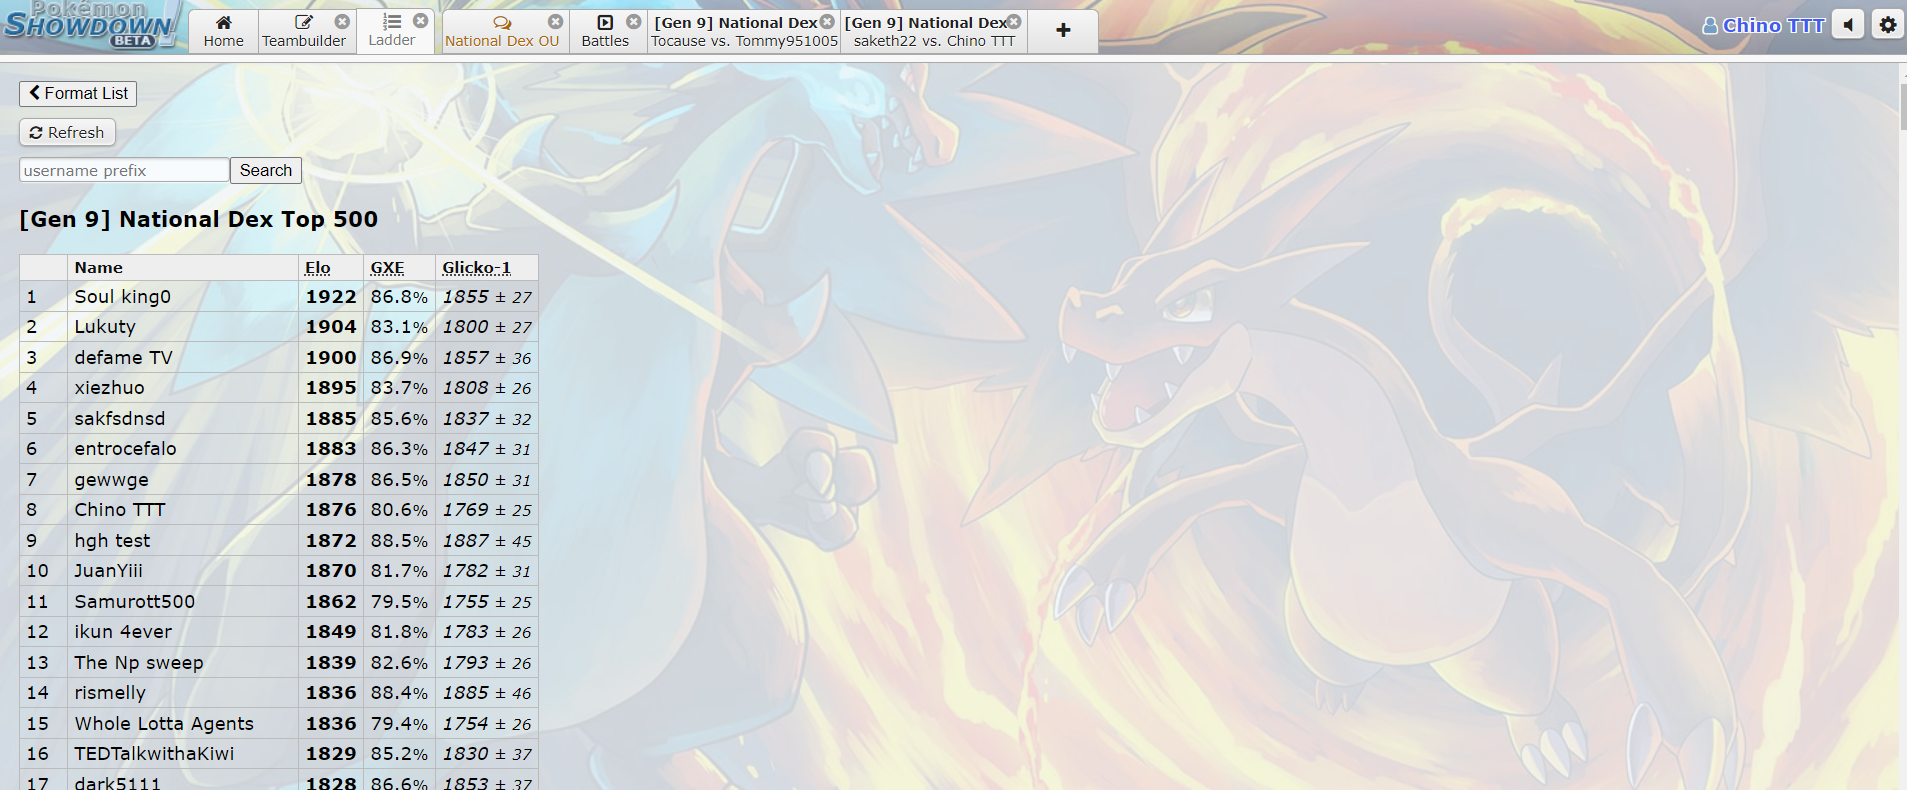This screenshot has width=1907, height=790.
Task: Click GXE value 88.5%
Action: point(399,541)
